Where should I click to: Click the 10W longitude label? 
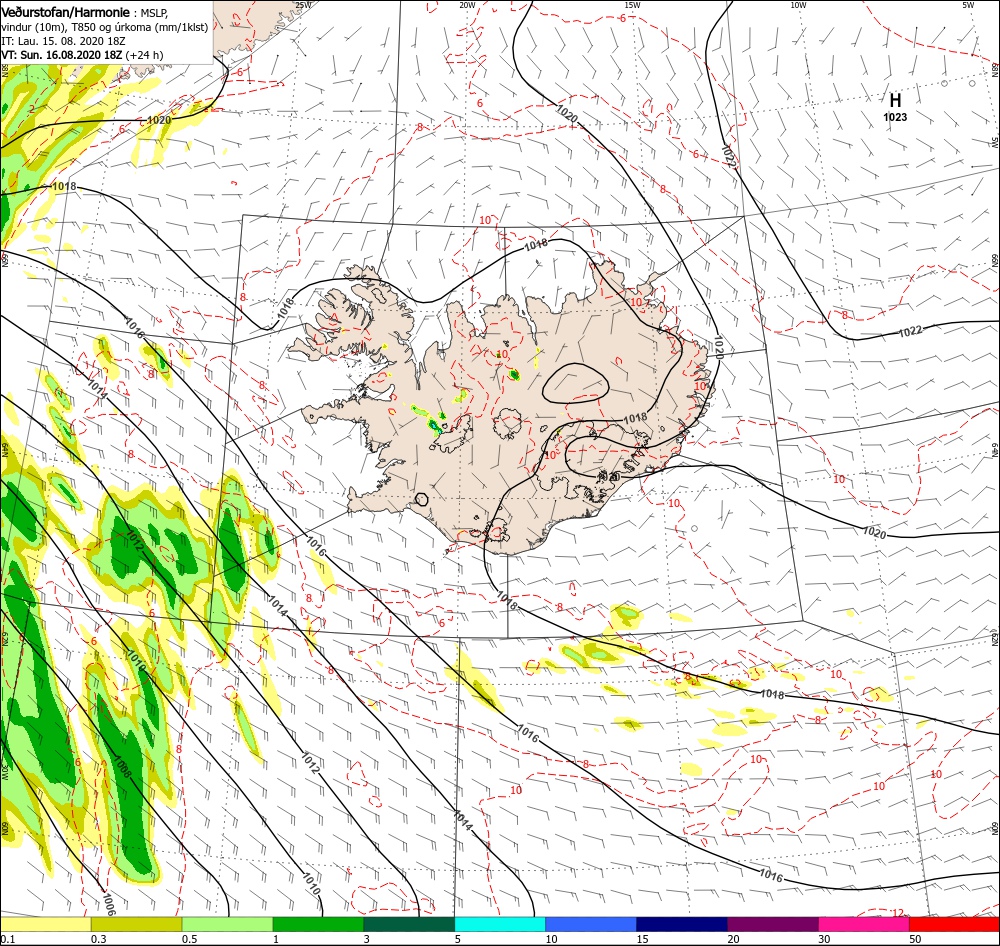(x=798, y=5)
